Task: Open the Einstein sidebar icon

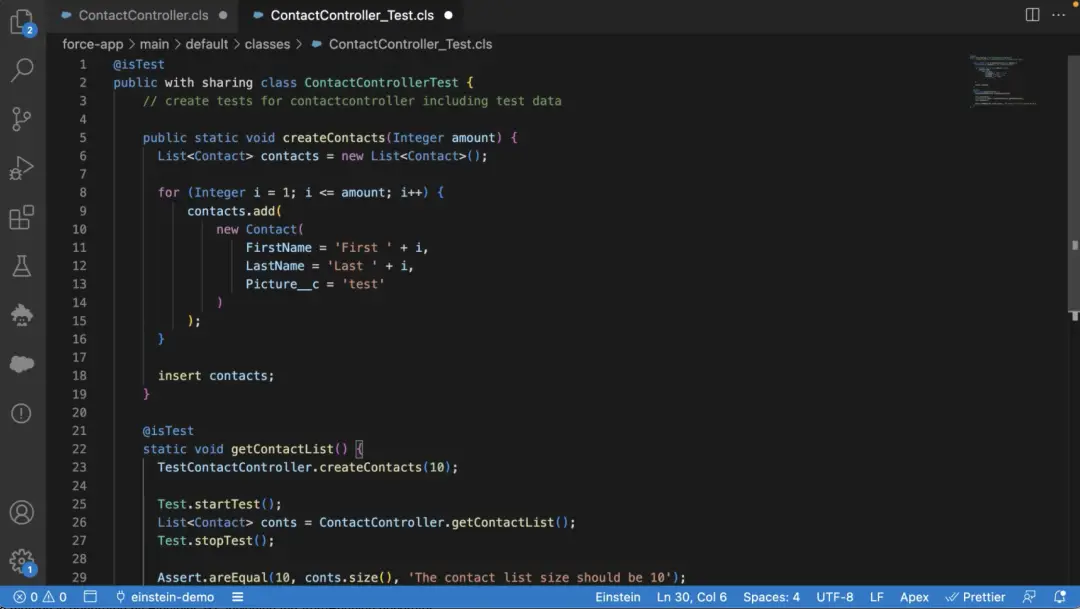Action: (x=21, y=315)
